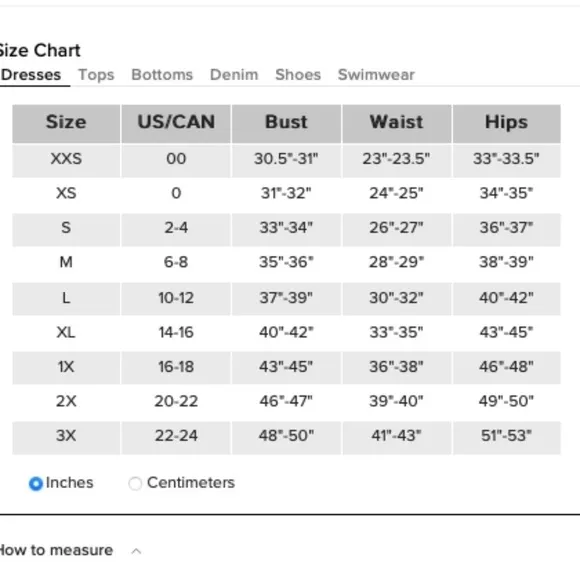This screenshot has height=580, width=580.
Task: Click the How to measure heading
Action: [x=56, y=550]
